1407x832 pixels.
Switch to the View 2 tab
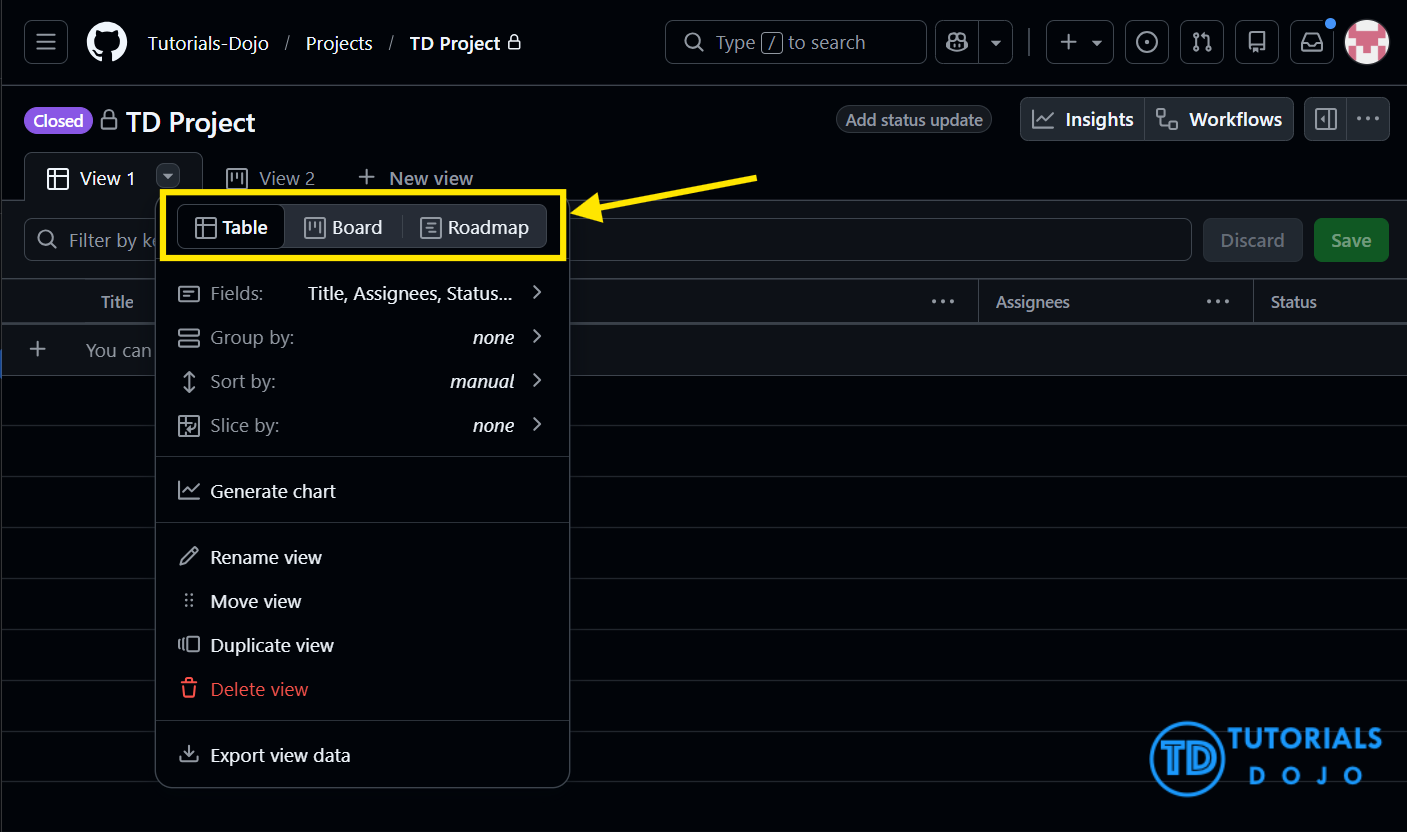tap(271, 177)
